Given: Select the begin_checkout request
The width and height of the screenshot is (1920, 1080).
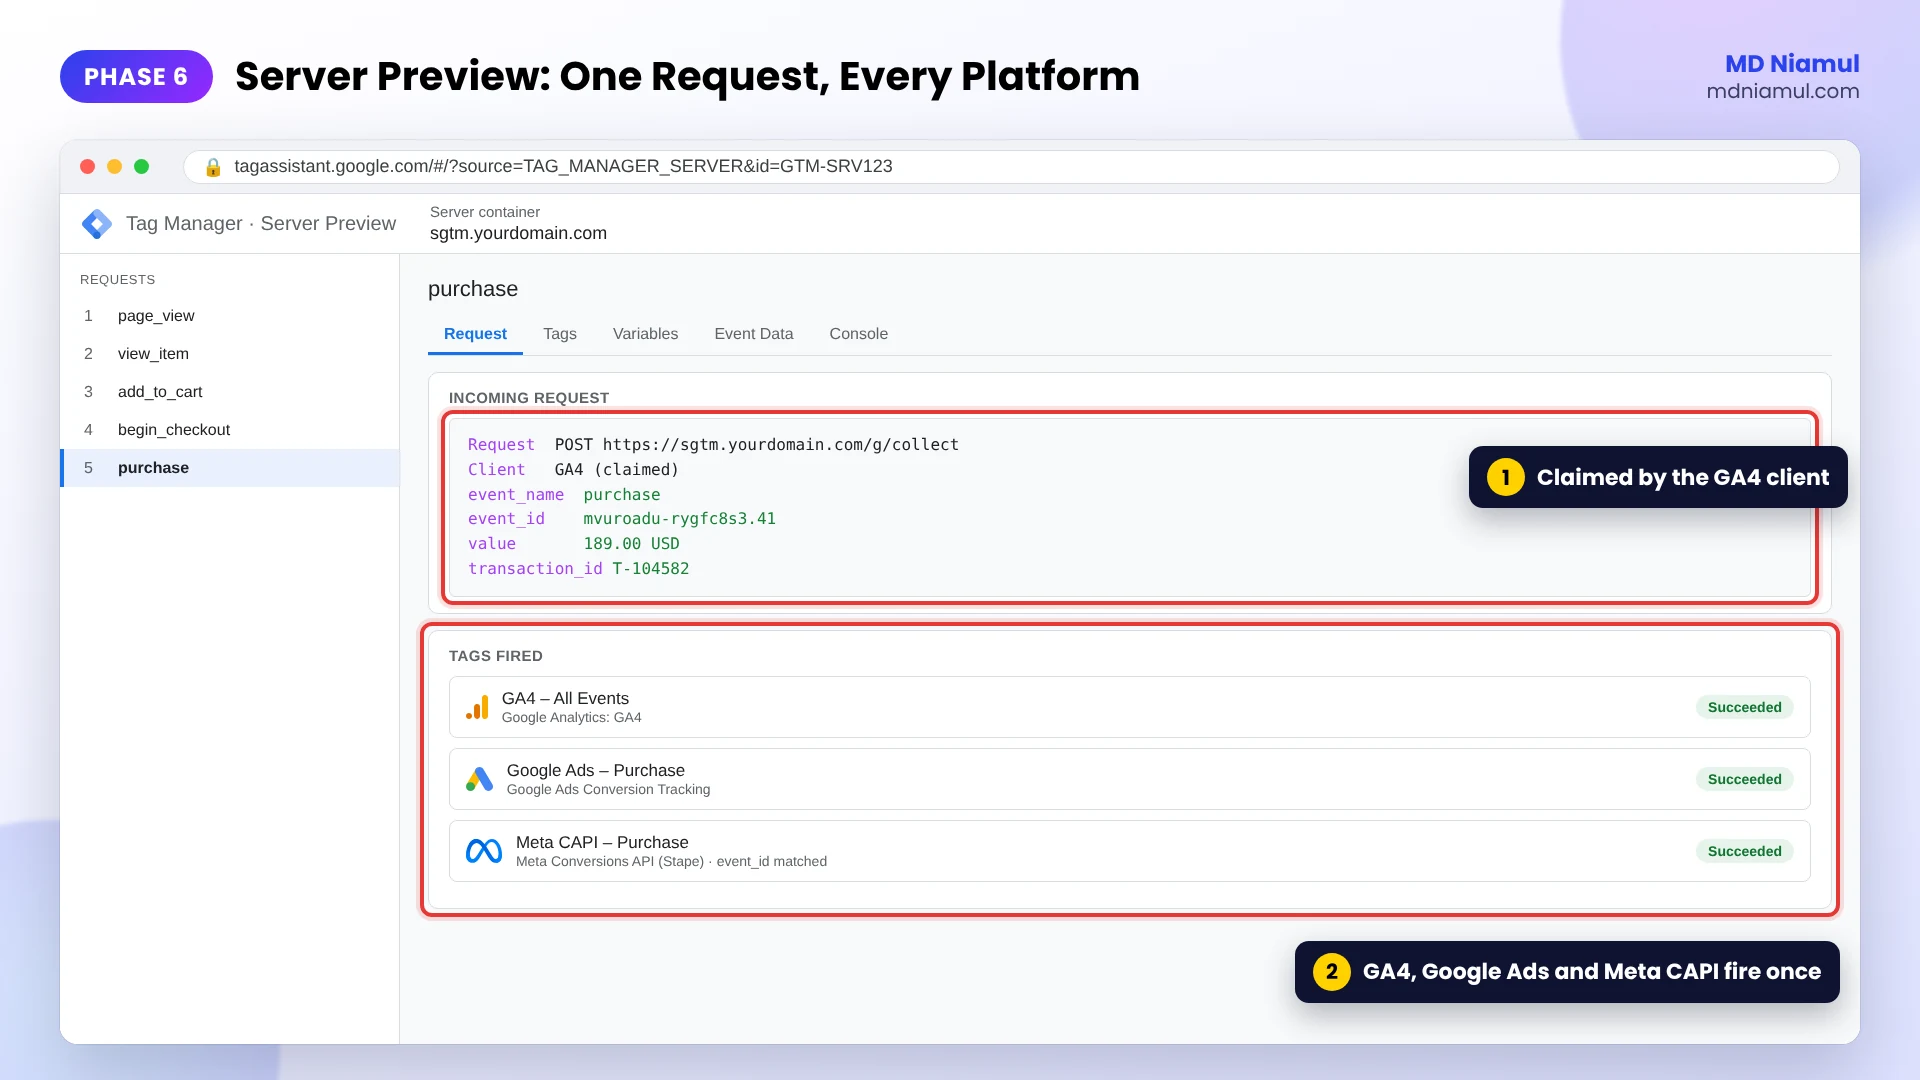Looking at the screenshot, I should pyautogui.click(x=230, y=430).
